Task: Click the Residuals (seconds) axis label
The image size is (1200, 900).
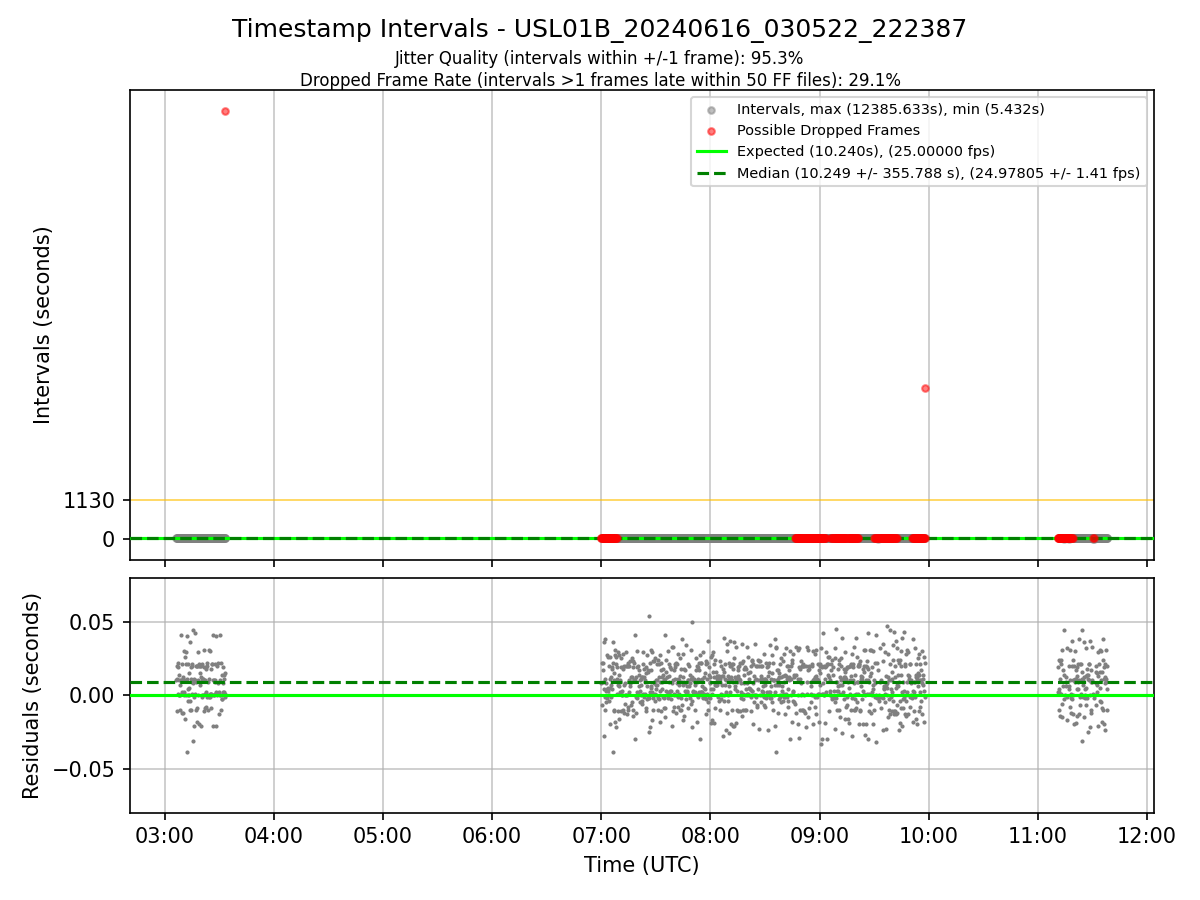Action: 32,696
